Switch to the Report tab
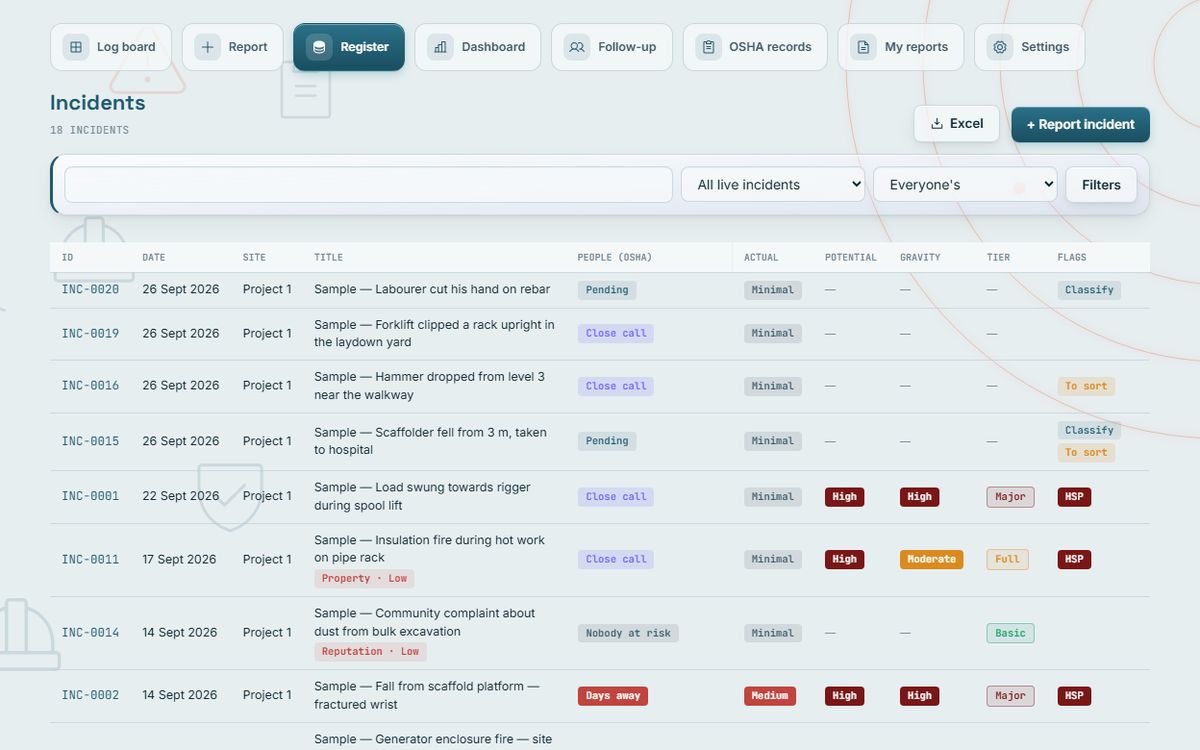Viewport: 1200px width, 750px height. 233,47
